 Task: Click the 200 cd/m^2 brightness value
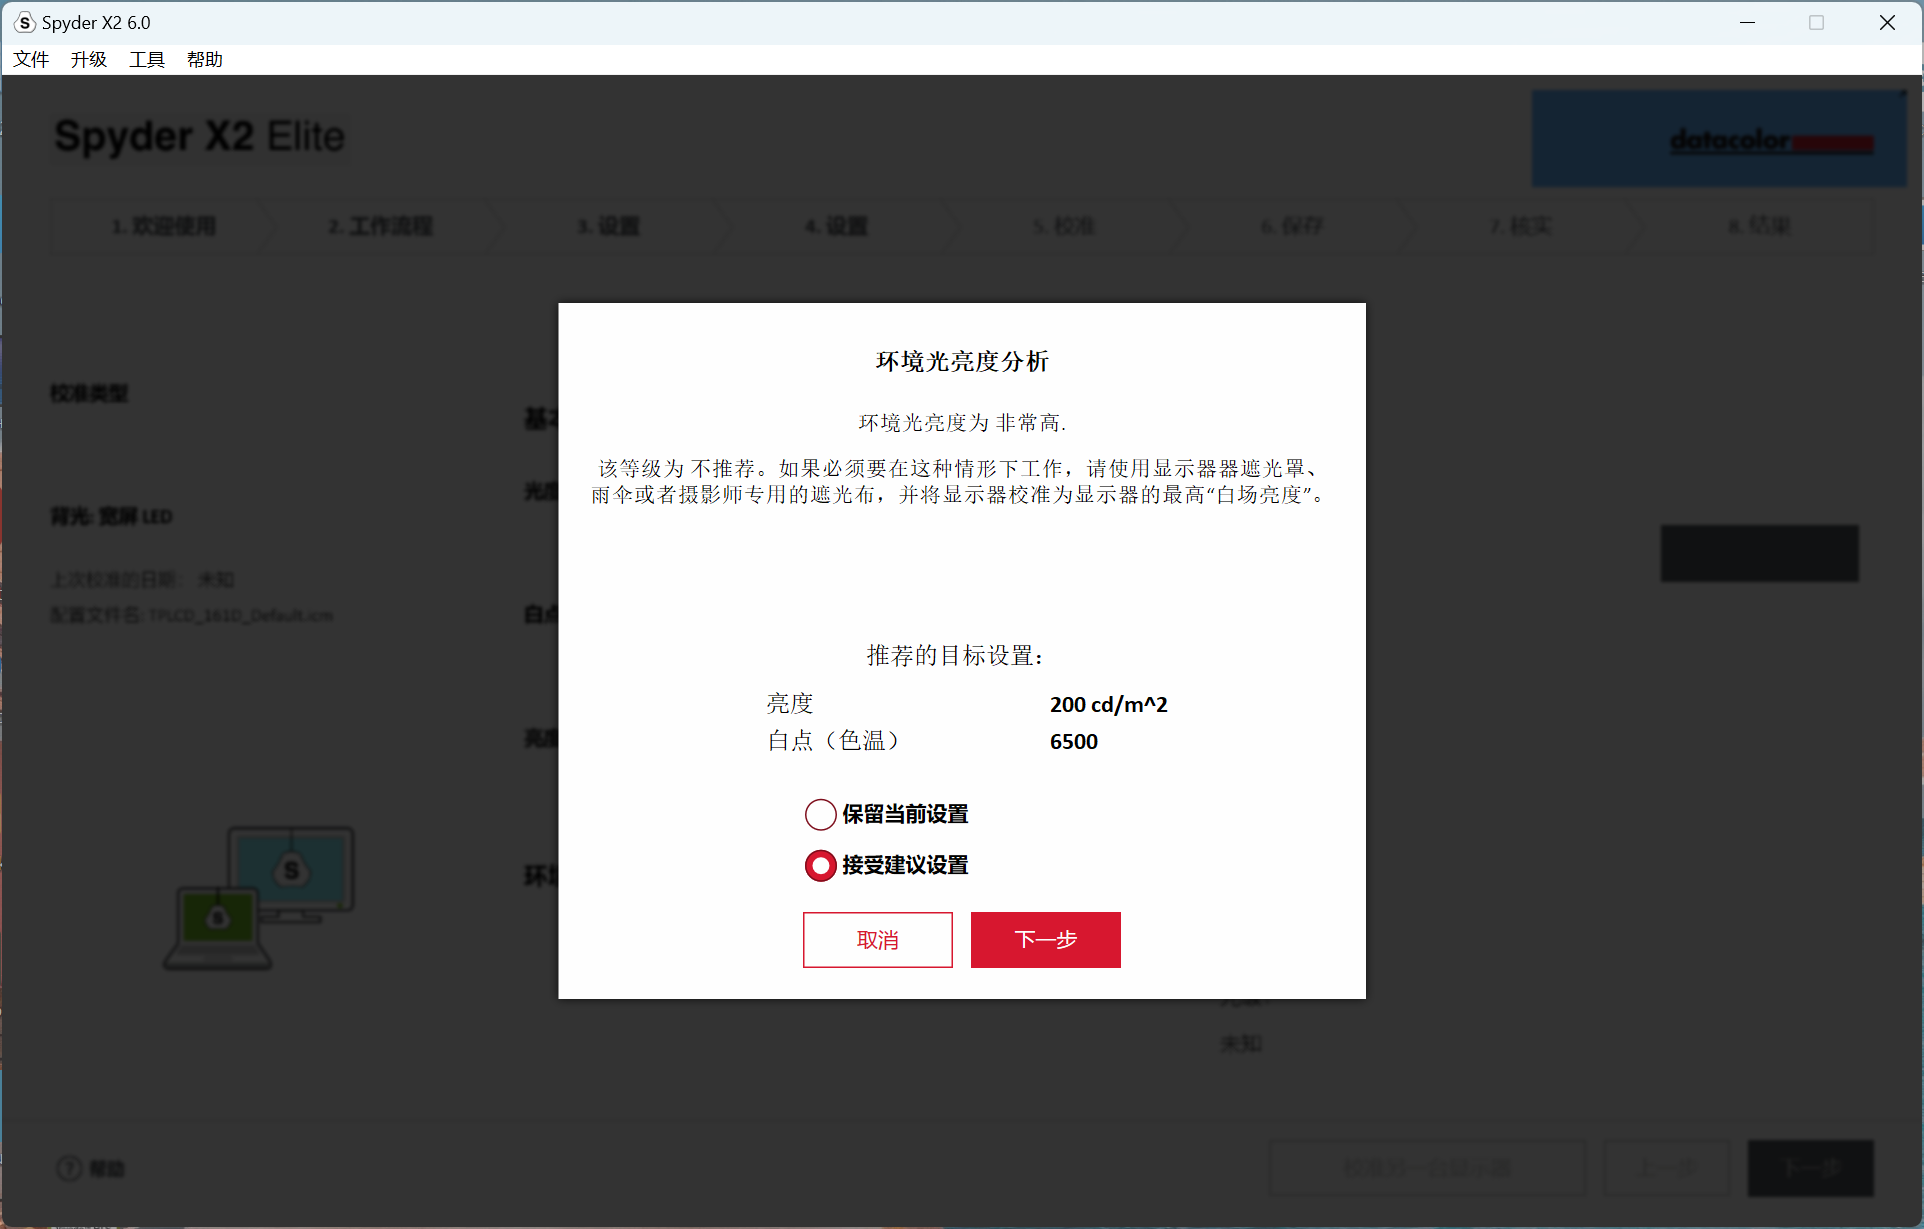(x=1108, y=704)
